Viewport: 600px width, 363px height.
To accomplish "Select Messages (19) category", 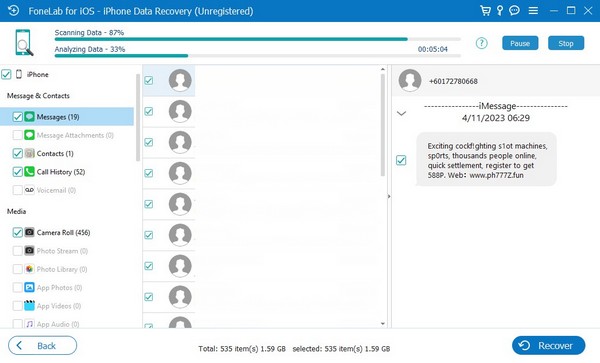I will (67, 117).
